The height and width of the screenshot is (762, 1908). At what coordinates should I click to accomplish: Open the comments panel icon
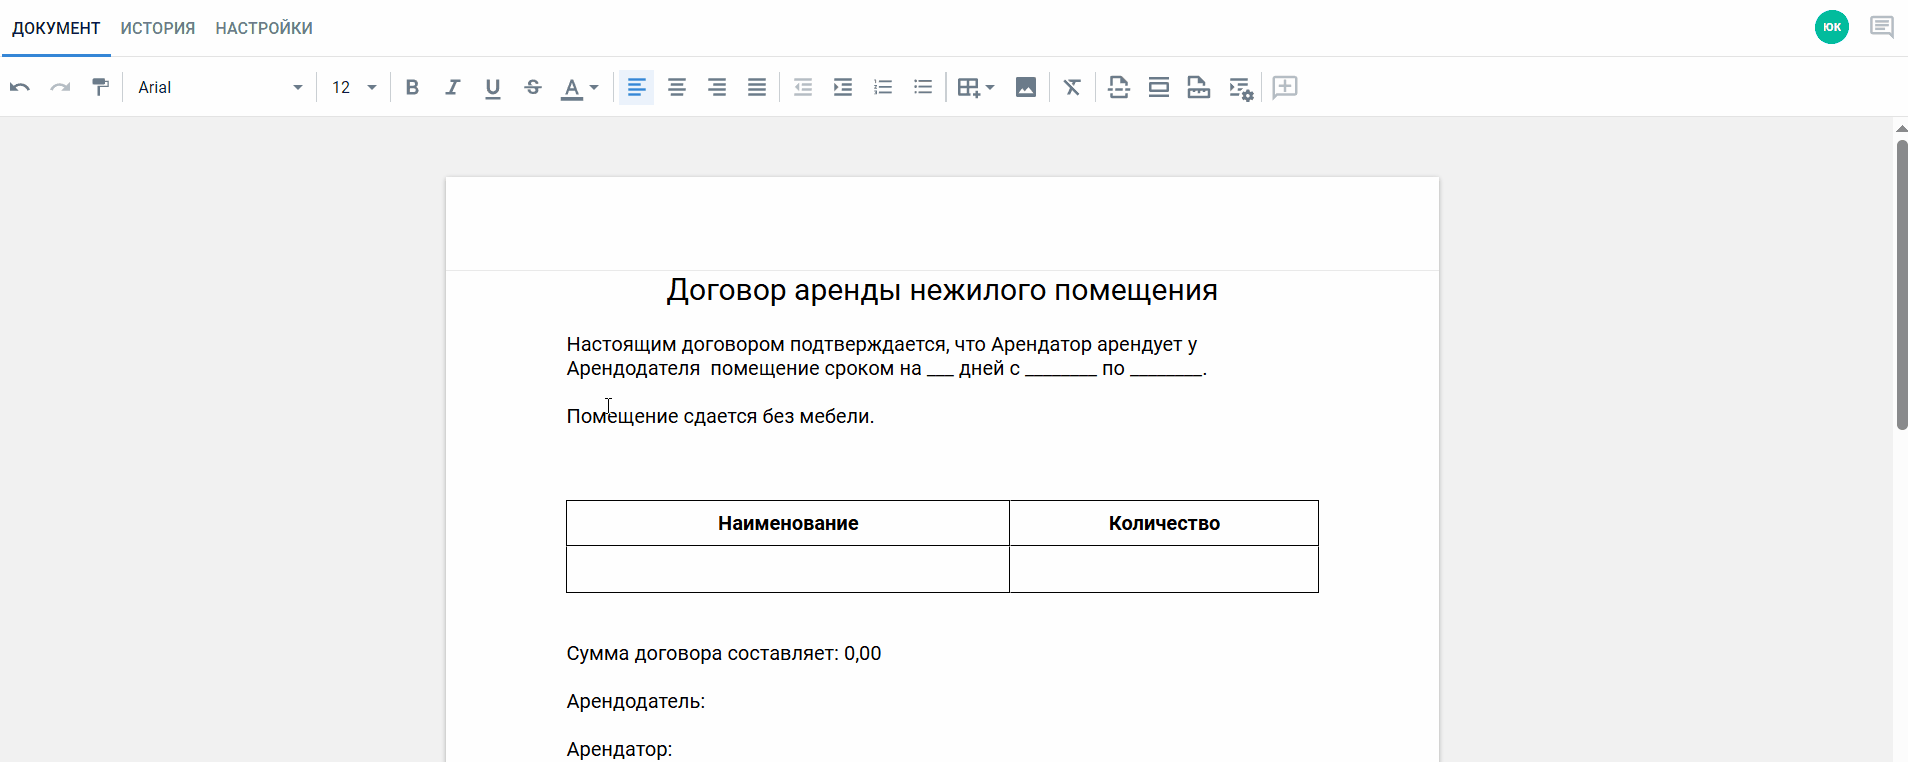point(1882,27)
